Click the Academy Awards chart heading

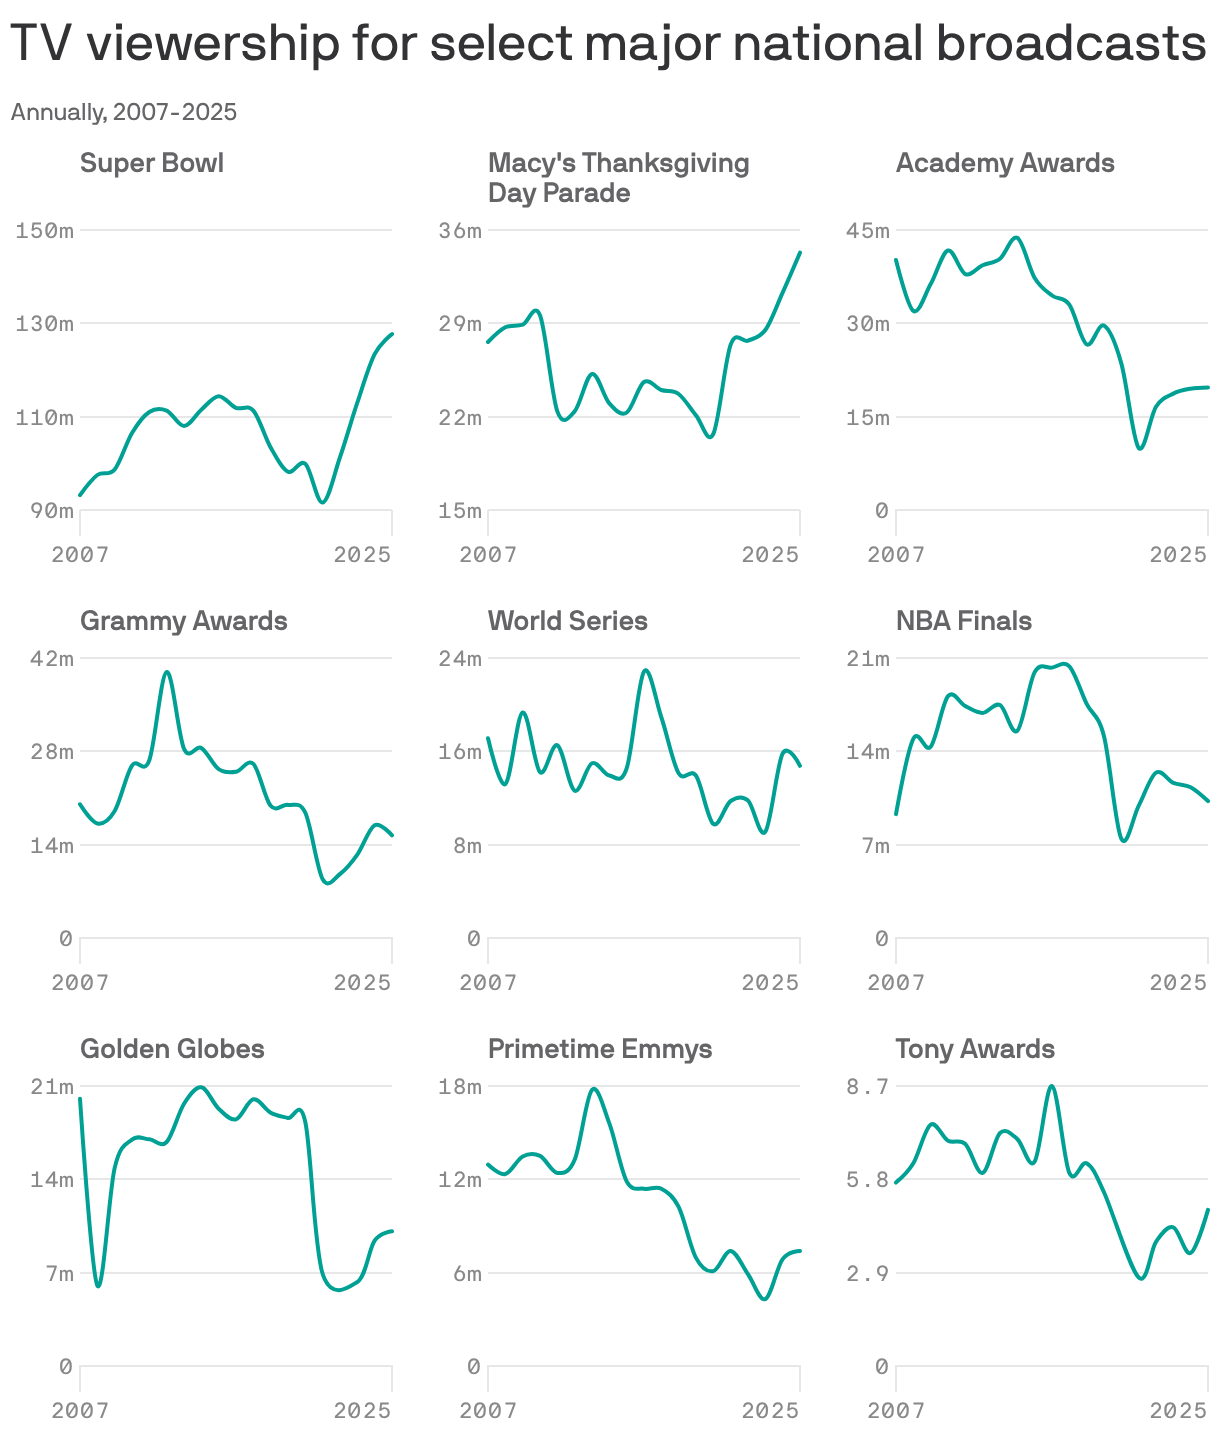pos(1005,163)
